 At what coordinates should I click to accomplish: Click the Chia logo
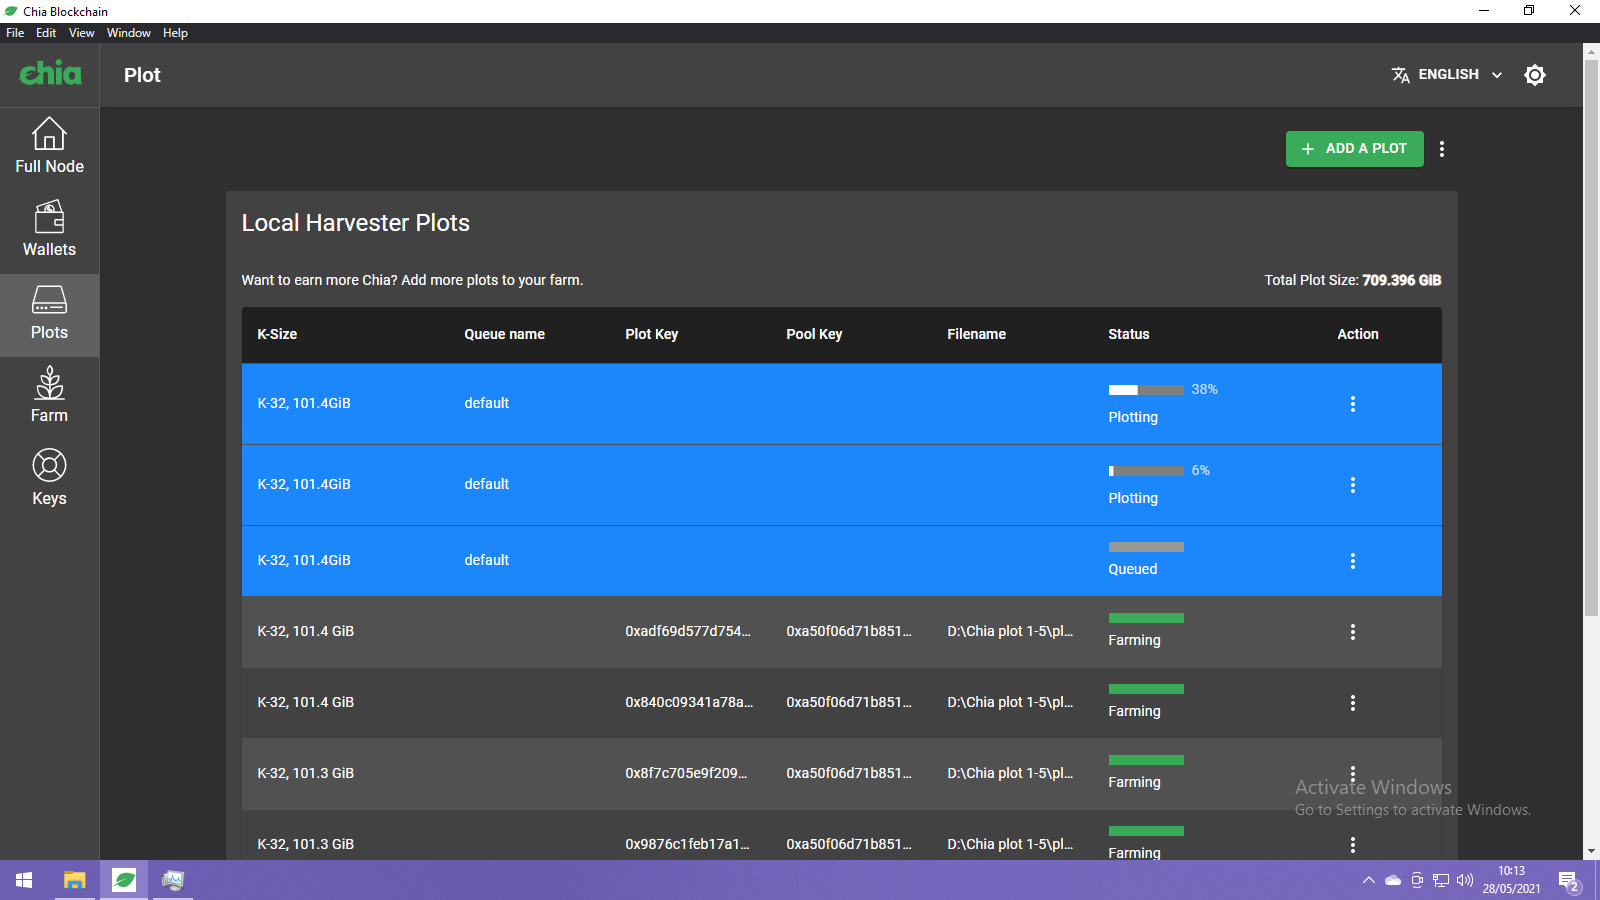coord(50,73)
